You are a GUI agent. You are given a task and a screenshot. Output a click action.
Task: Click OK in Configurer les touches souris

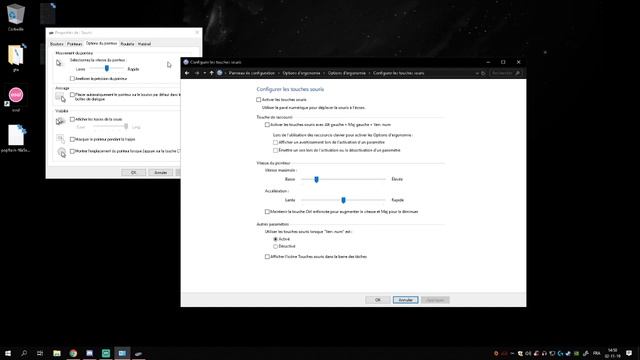378,300
